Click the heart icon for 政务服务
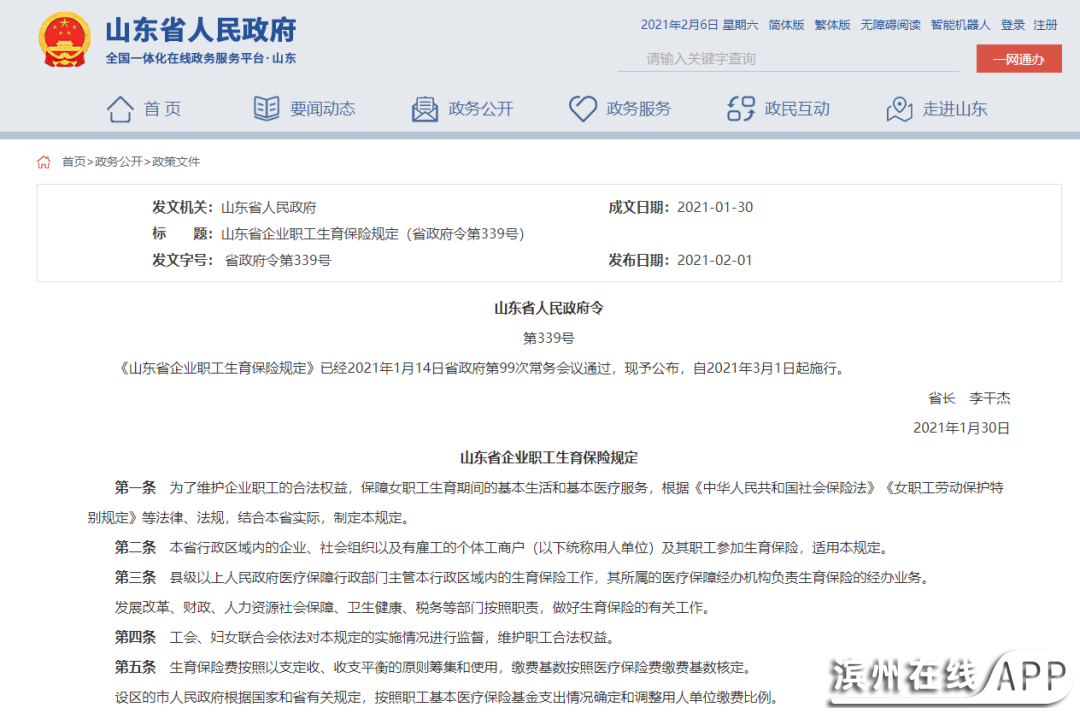The height and width of the screenshot is (713, 1080). pos(583,109)
